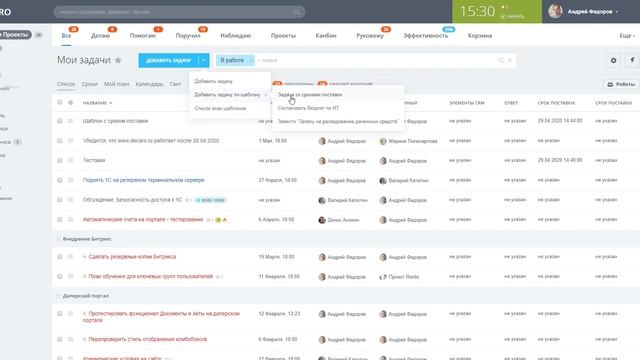640x360 pixels.
Task: Tick checkbox for 'Шаблон с сроком поставки'
Action: (x=60, y=121)
